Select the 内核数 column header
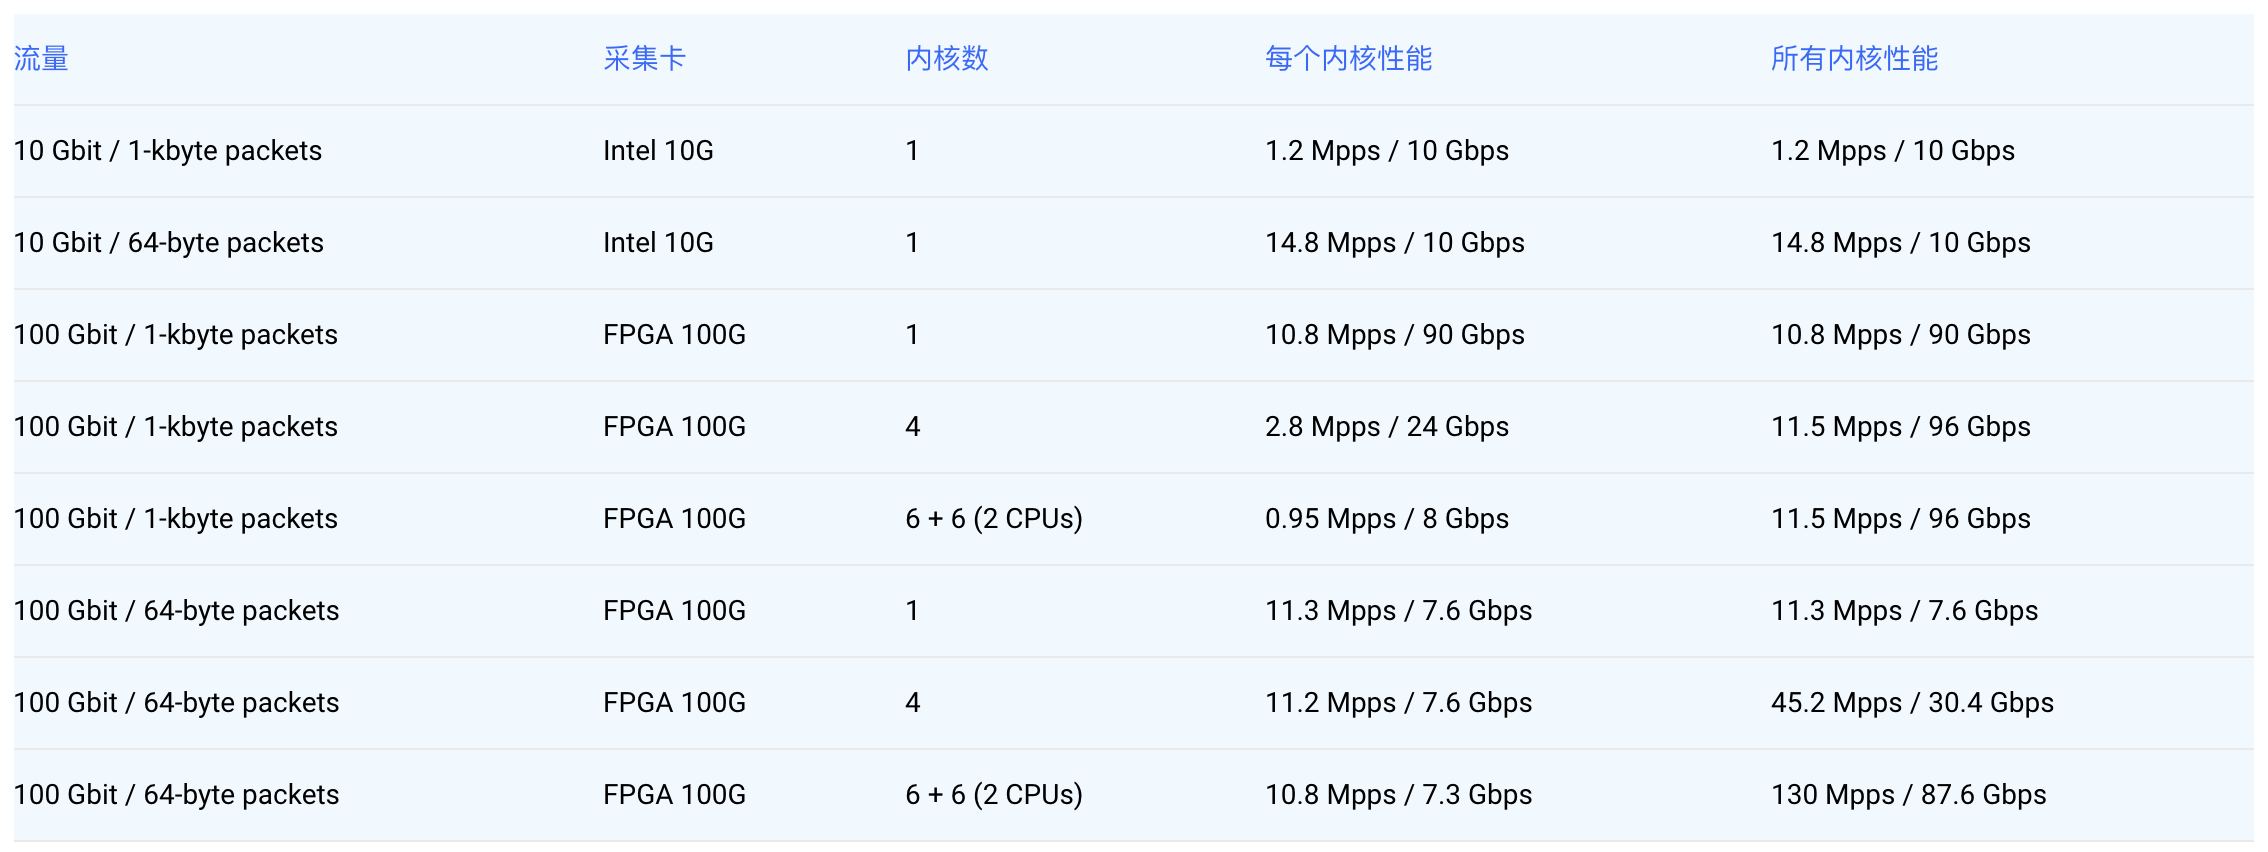Screen dimensions: 2268x852 tap(946, 59)
